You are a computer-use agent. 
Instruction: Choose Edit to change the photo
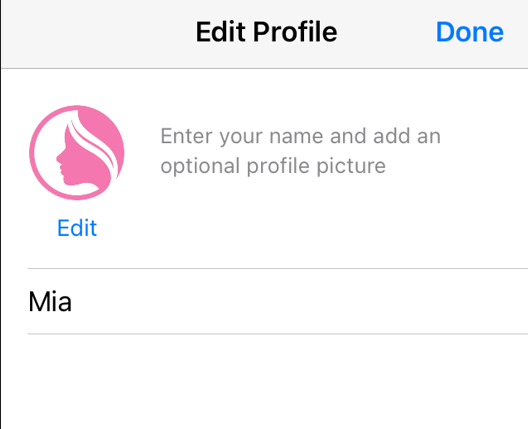(77, 228)
